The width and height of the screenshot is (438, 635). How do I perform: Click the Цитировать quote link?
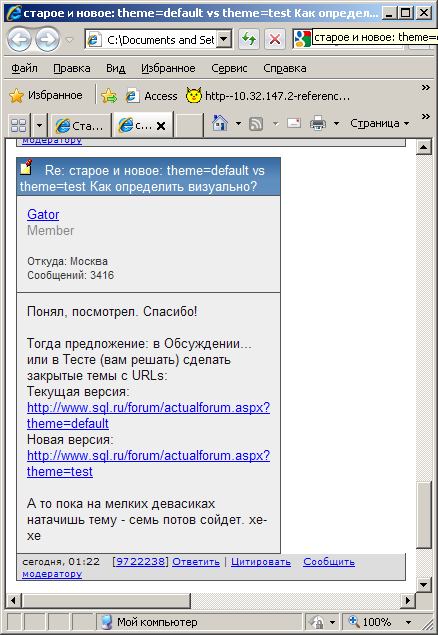[261, 562]
